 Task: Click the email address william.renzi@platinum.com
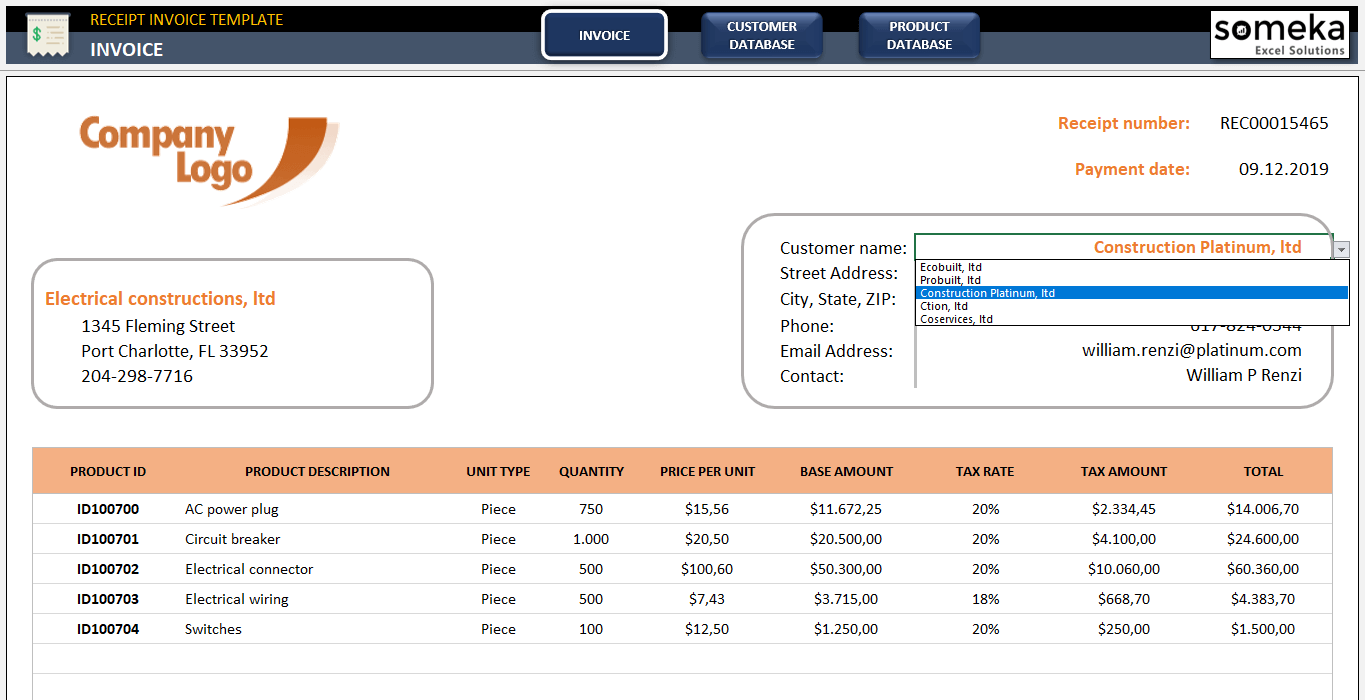click(x=1192, y=350)
